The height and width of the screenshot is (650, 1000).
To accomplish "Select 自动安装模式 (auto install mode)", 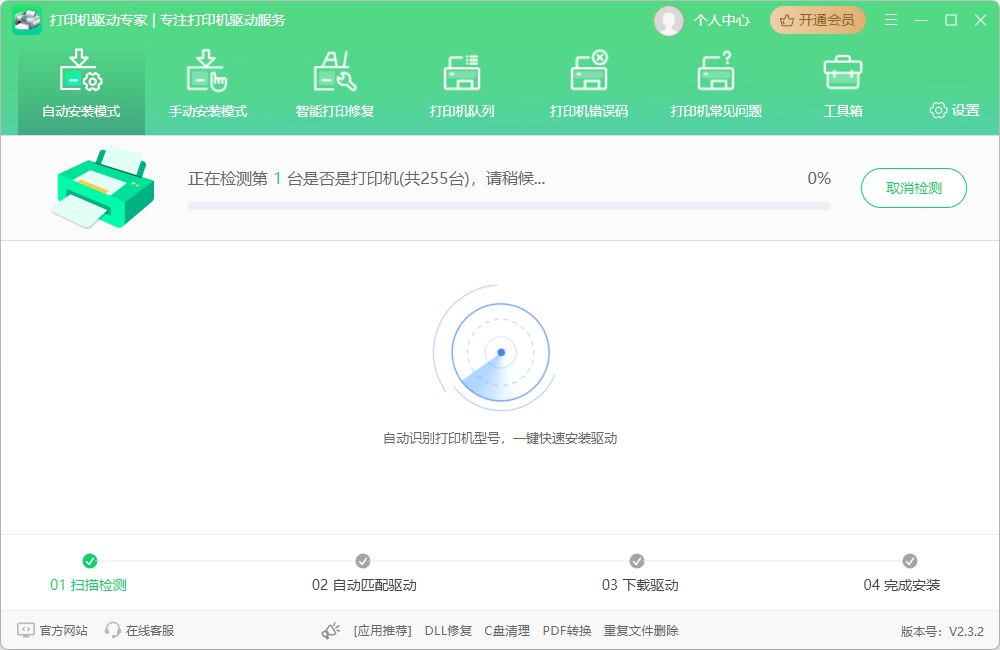I will pyautogui.click(x=80, y=85).
